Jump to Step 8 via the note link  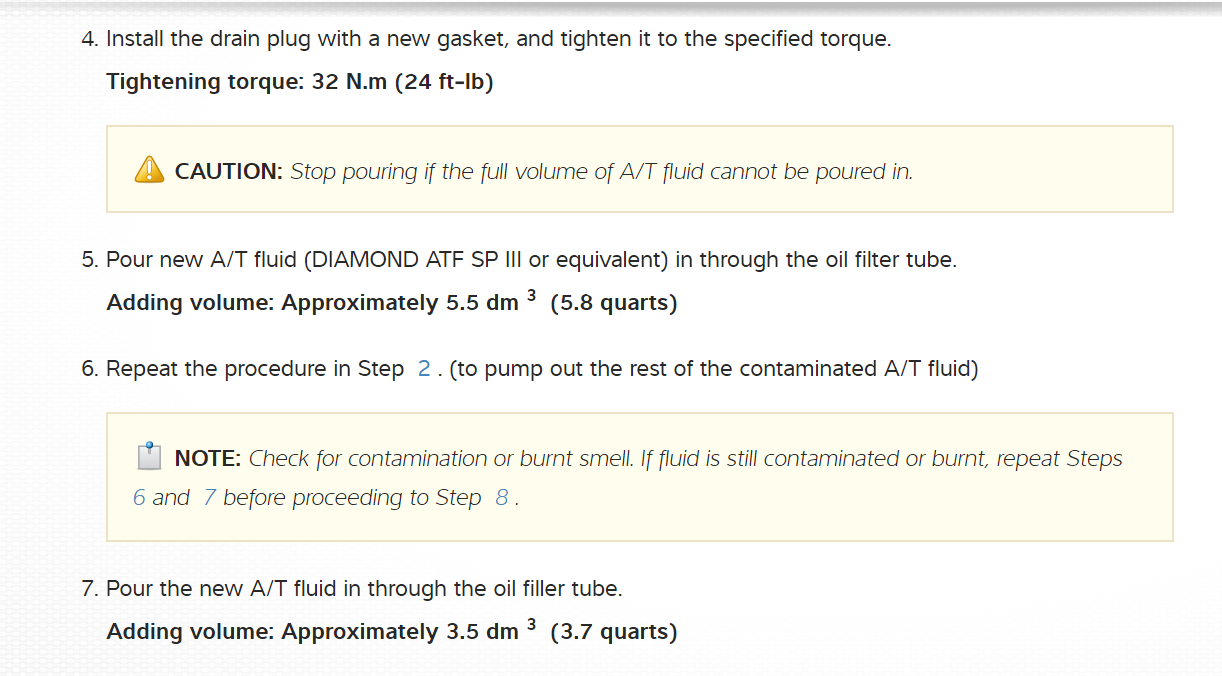[502, 498]
